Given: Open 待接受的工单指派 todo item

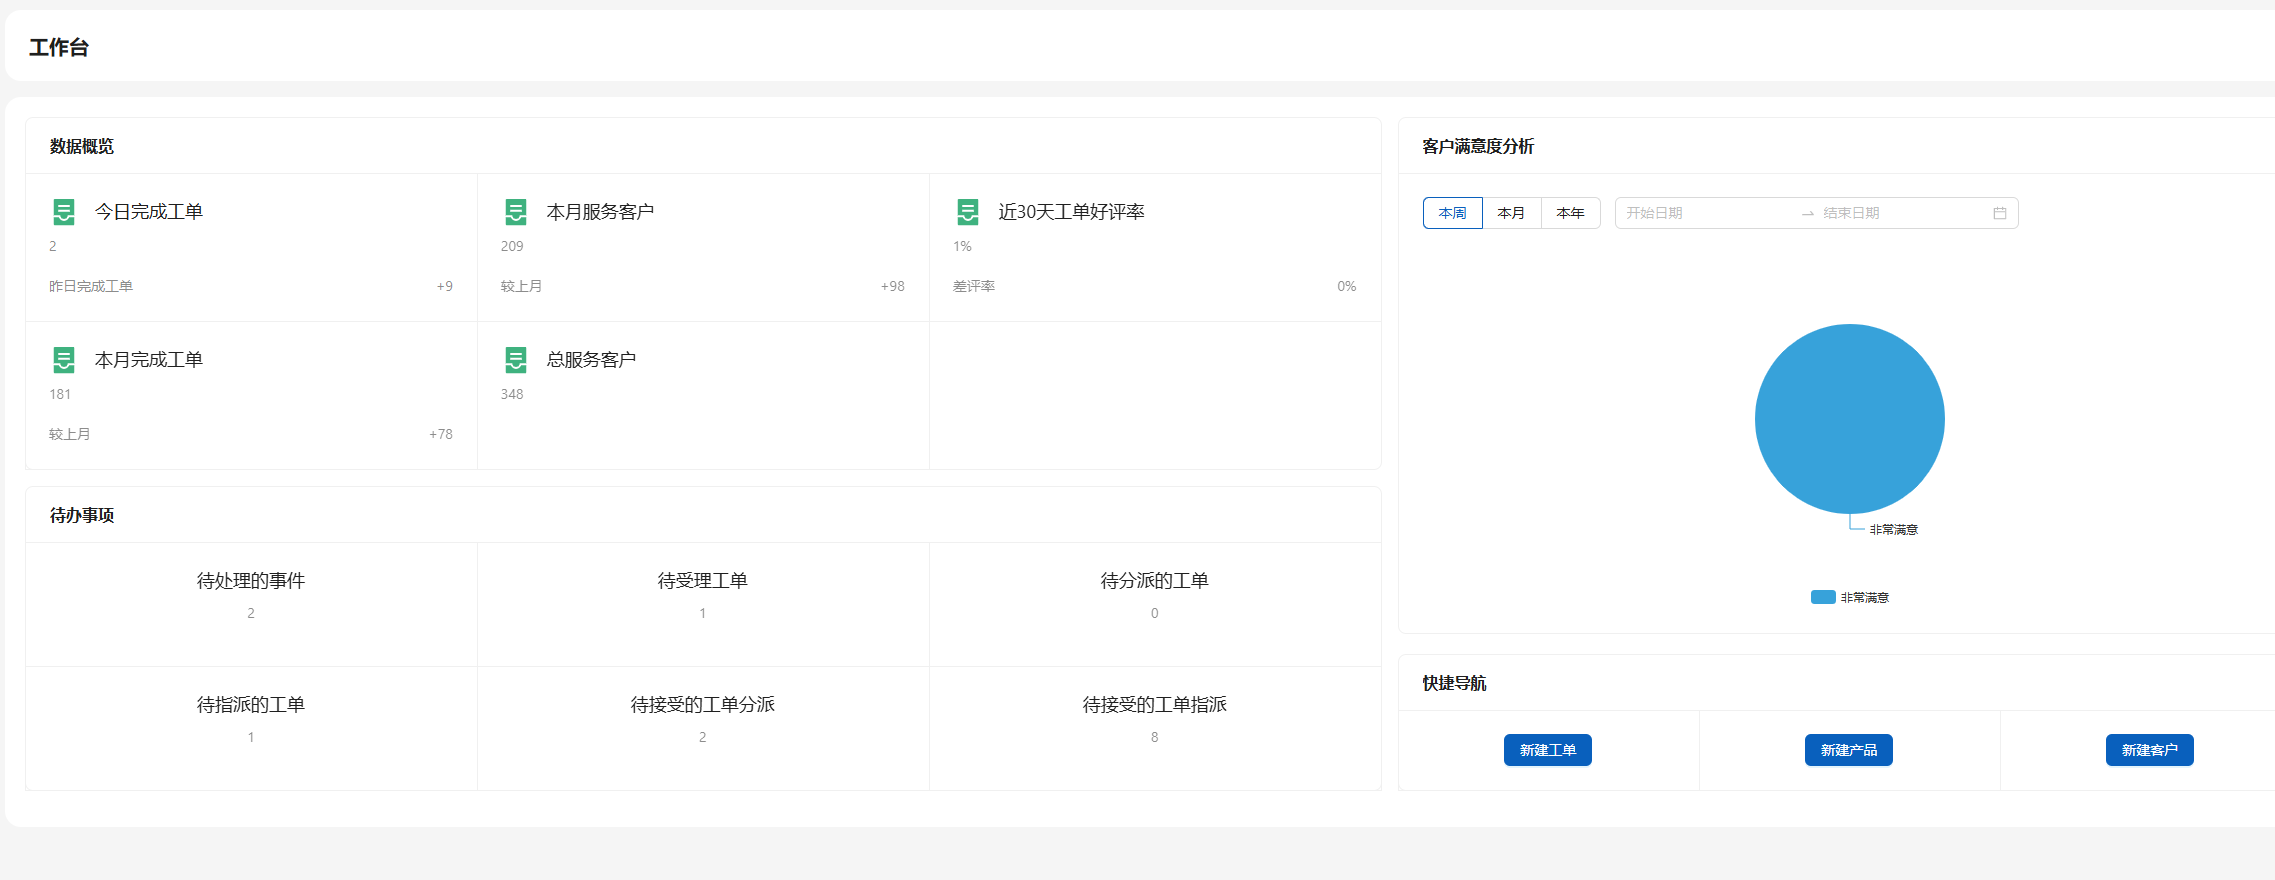Looking at the screenshot, I should (x=1155, y=728).
